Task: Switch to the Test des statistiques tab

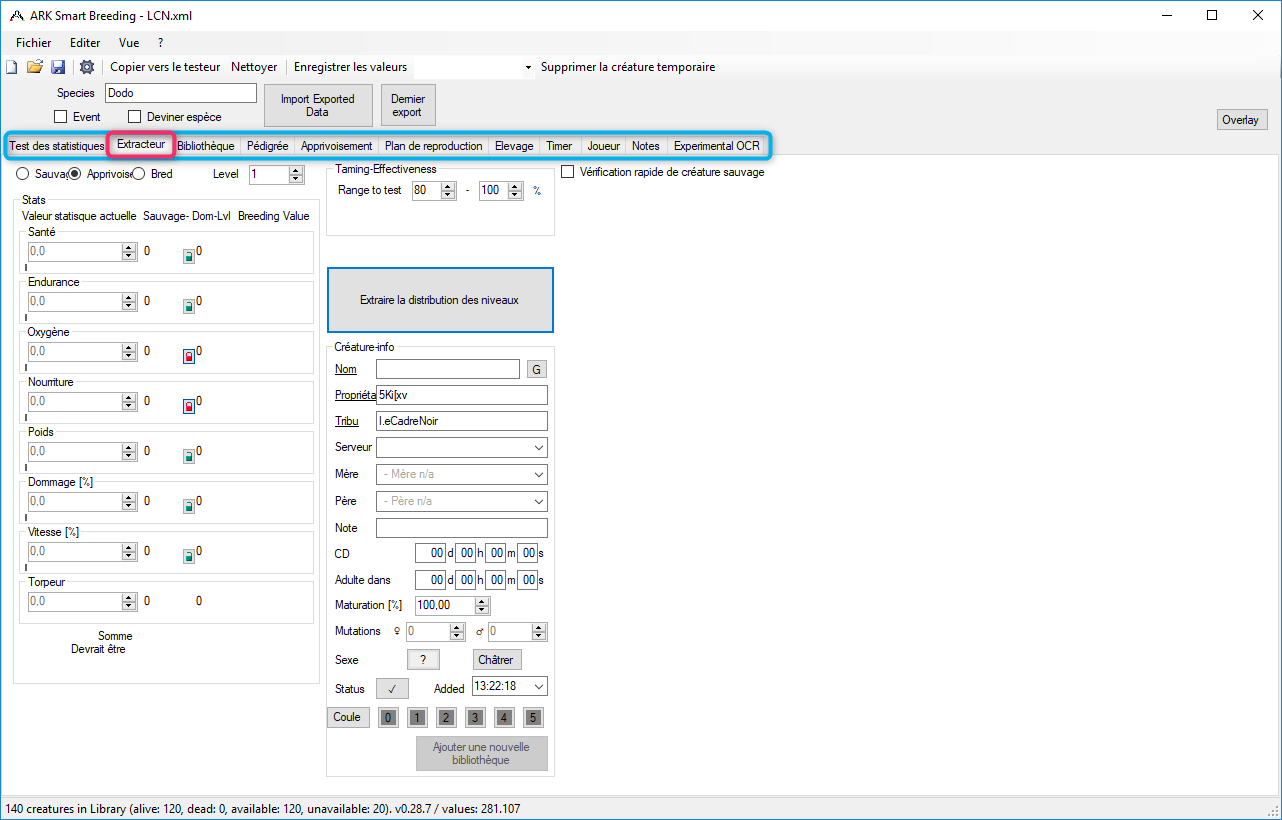Action: click(57, 146)
